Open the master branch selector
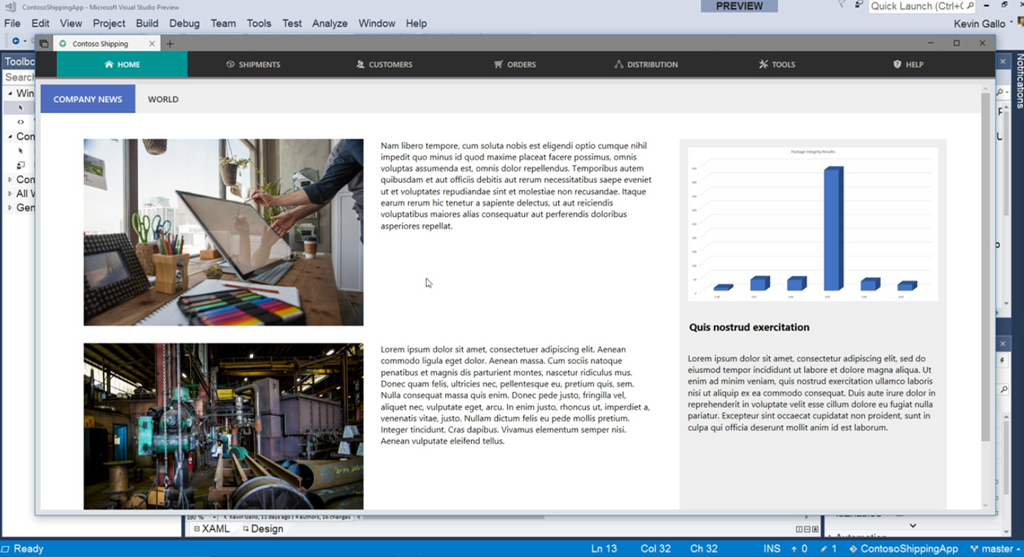Image resolution: width=1024 pixels, height=557 pixels. point(995,549)
